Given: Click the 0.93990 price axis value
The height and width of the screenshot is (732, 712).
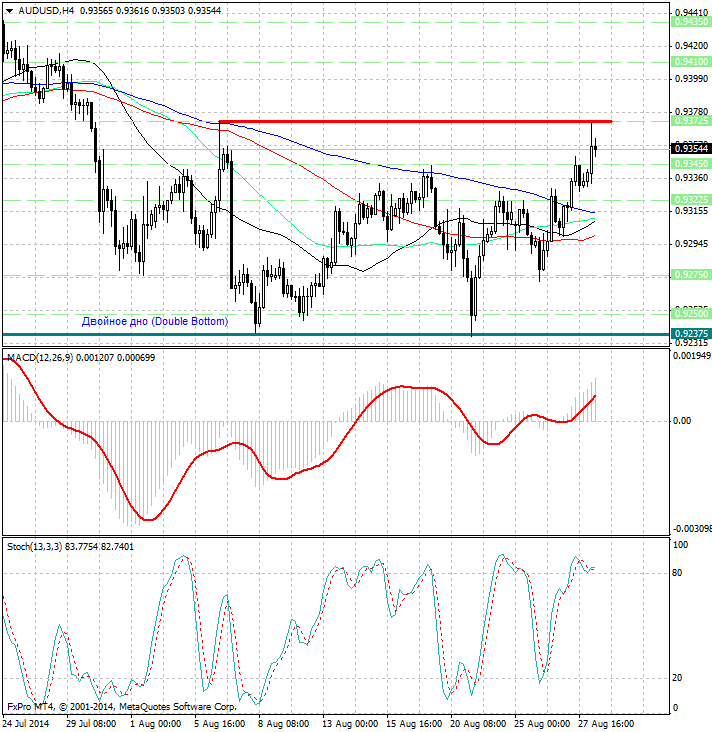Looking at the screenshot, I should 691,79.
